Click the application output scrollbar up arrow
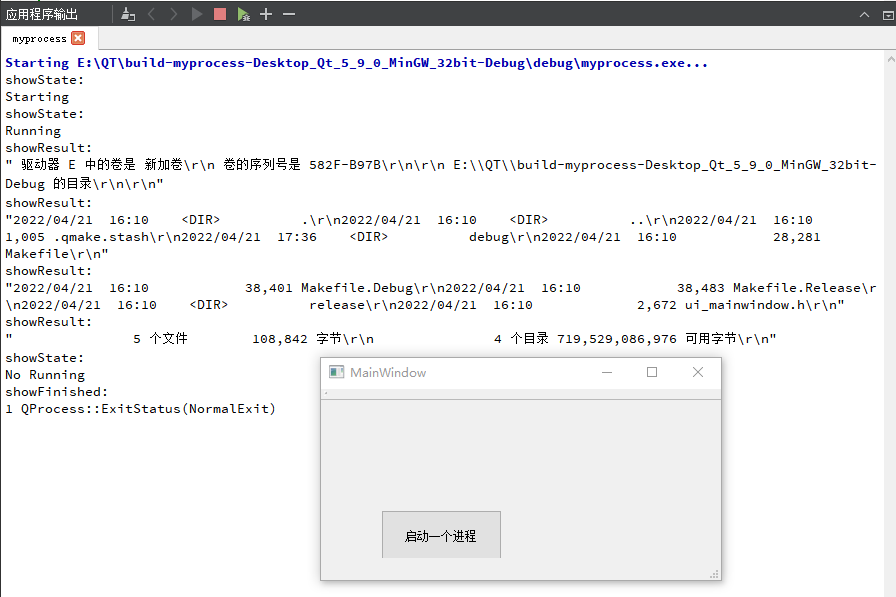 click(x=891, y=59)
